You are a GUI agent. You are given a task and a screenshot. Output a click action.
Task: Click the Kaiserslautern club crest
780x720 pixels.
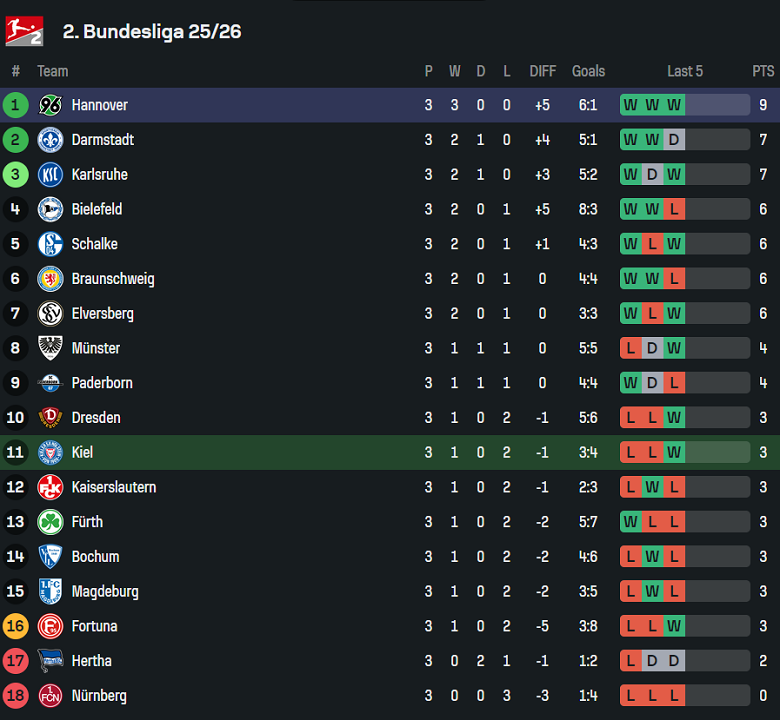[50, 487]
